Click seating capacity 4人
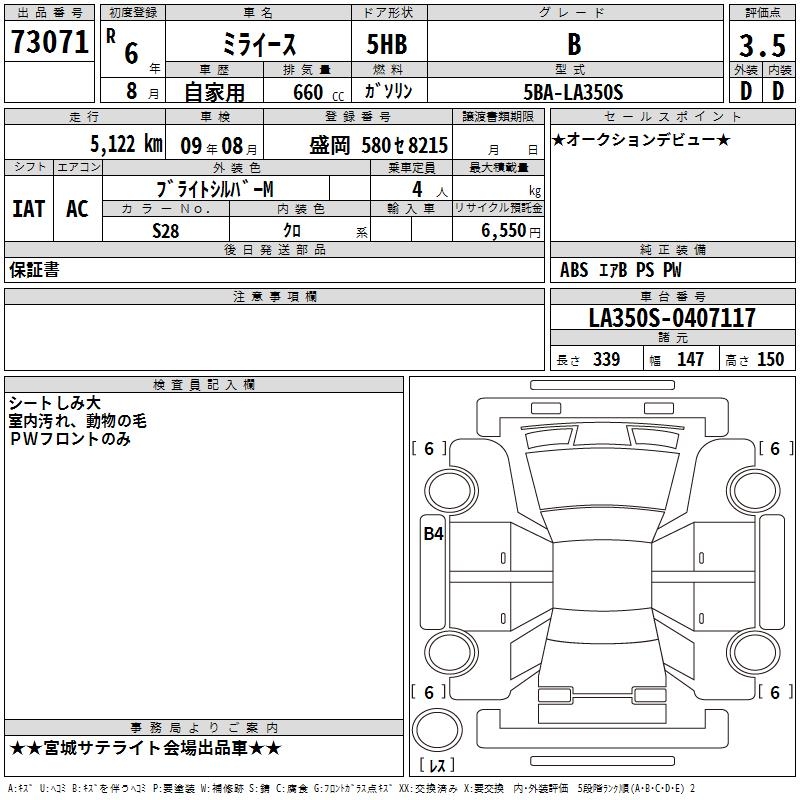This screenshot has height=800, width=800. coord(429,190)
